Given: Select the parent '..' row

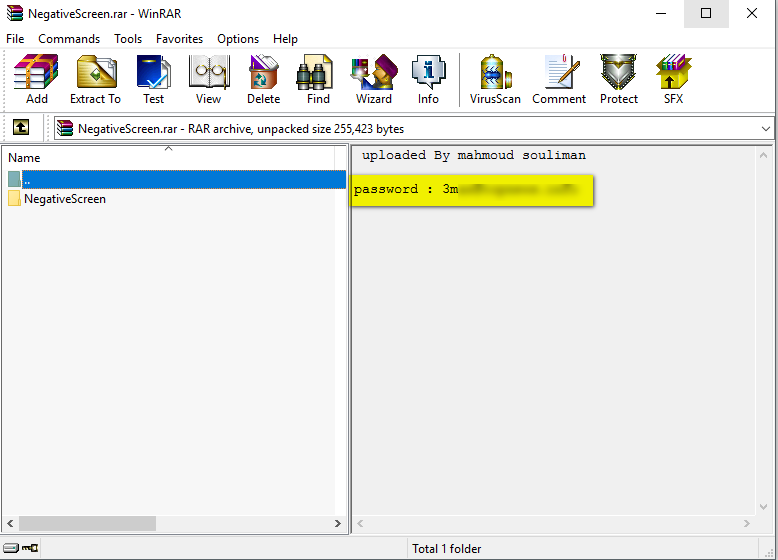Looking at the screenshot, I should click(x=176, y=180).
